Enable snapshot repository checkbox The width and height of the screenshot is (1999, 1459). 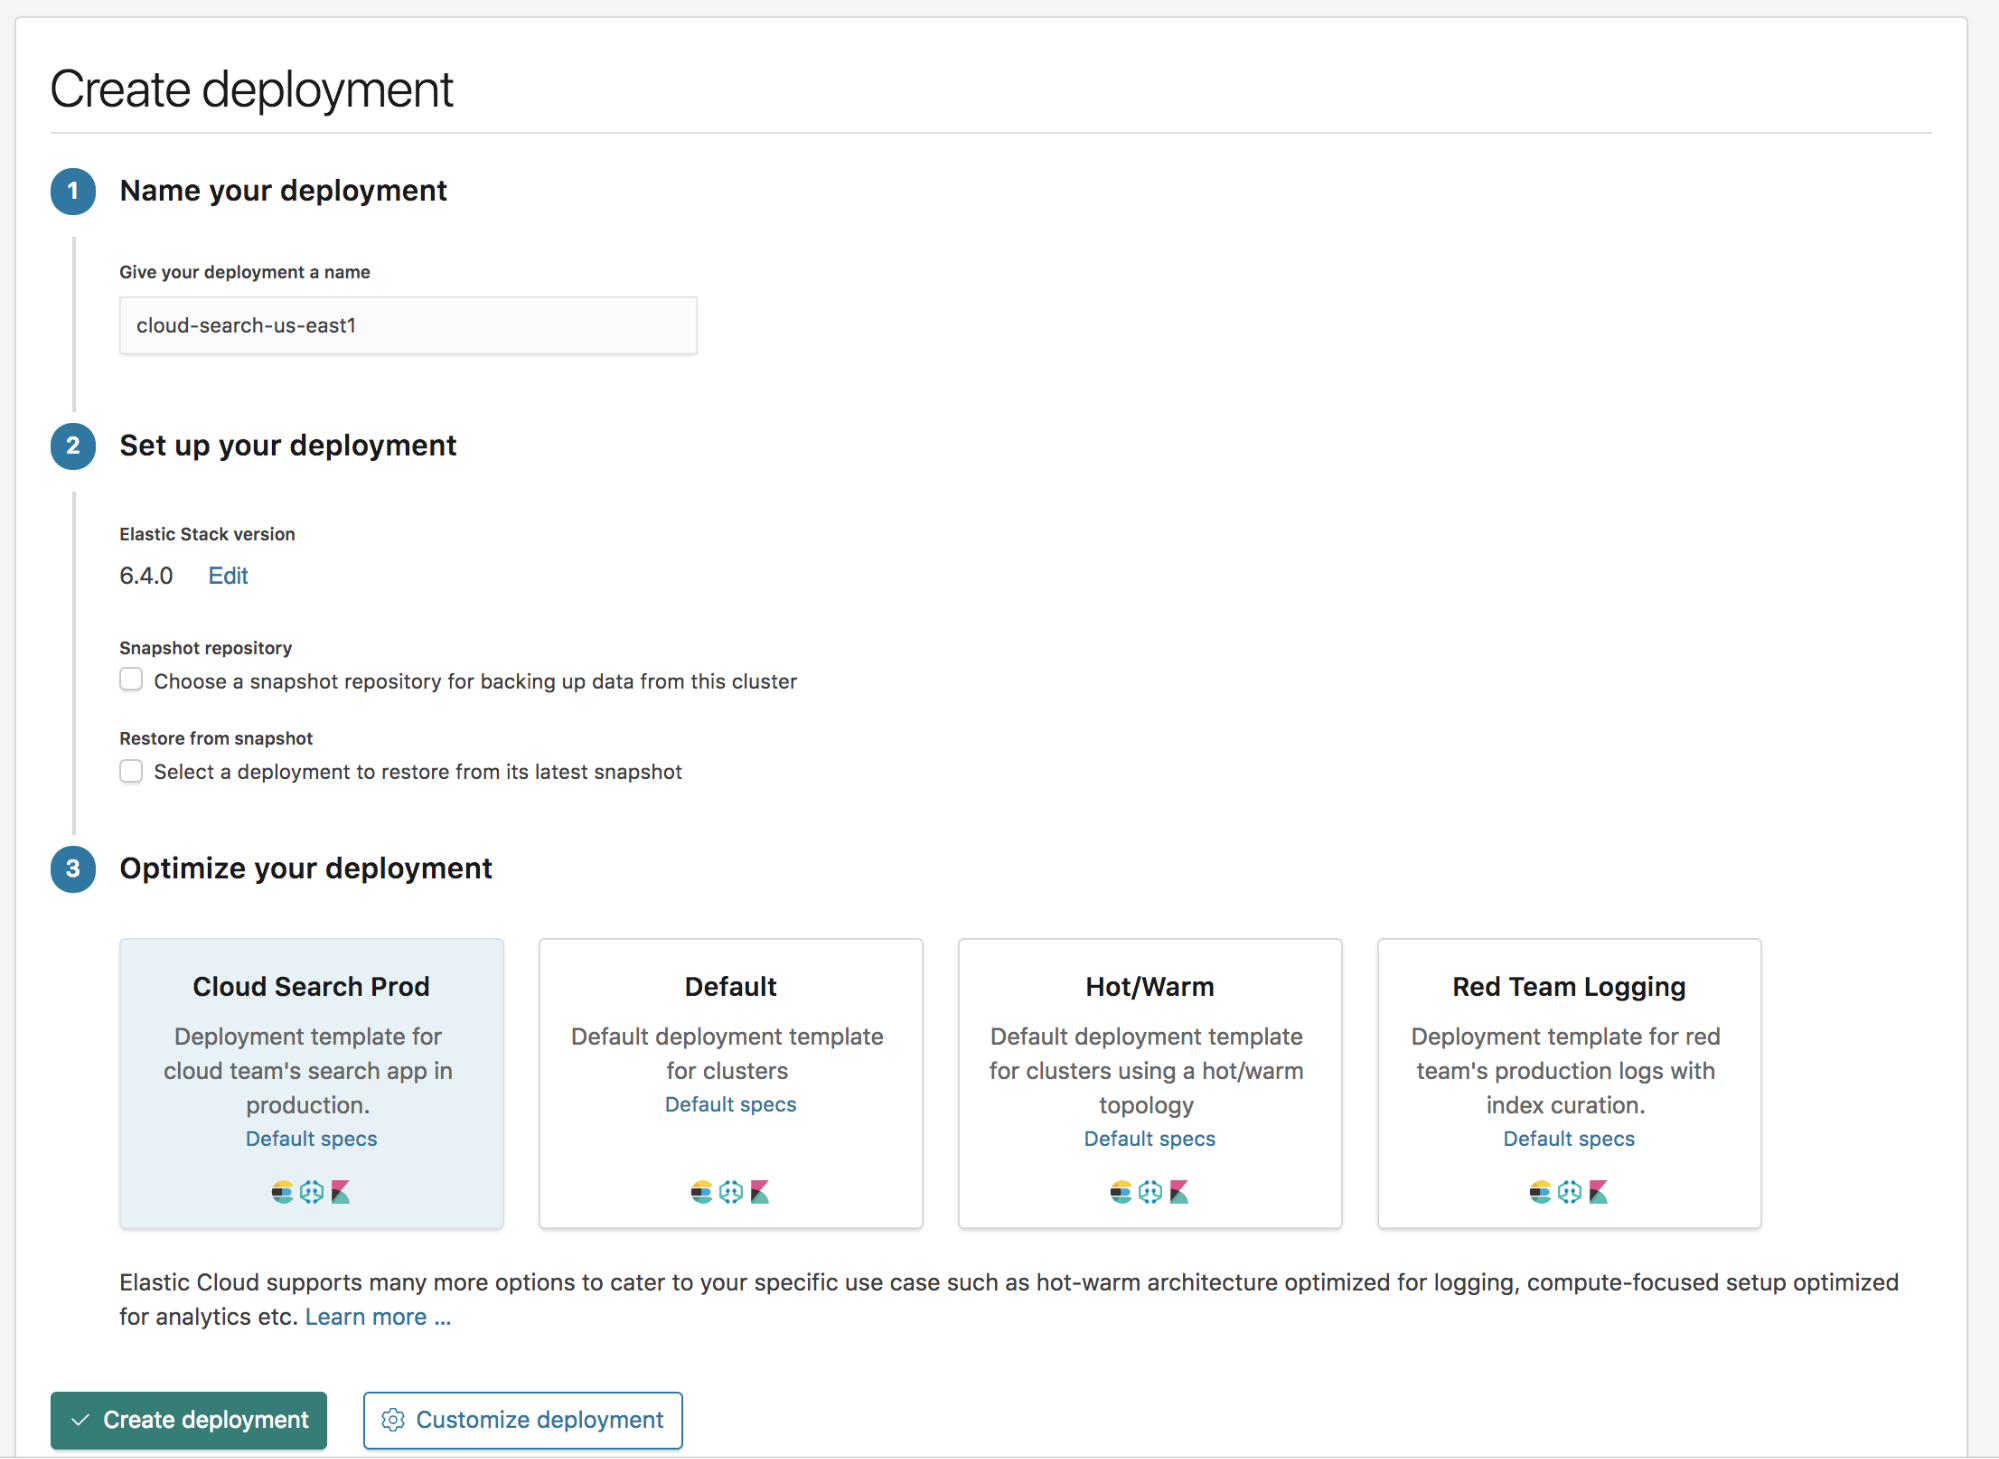pos(131,680)
